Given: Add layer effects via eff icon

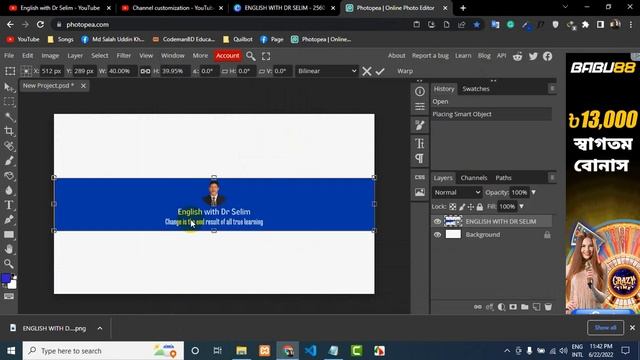Looking at the screenshot, I should tap(489, 307).
